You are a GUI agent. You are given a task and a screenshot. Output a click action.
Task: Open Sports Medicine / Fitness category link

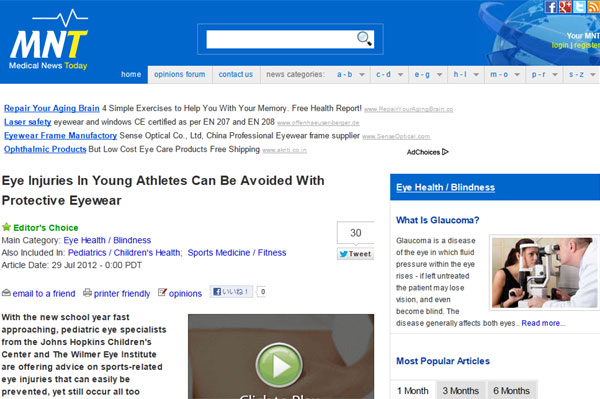[x=237, y=253]
